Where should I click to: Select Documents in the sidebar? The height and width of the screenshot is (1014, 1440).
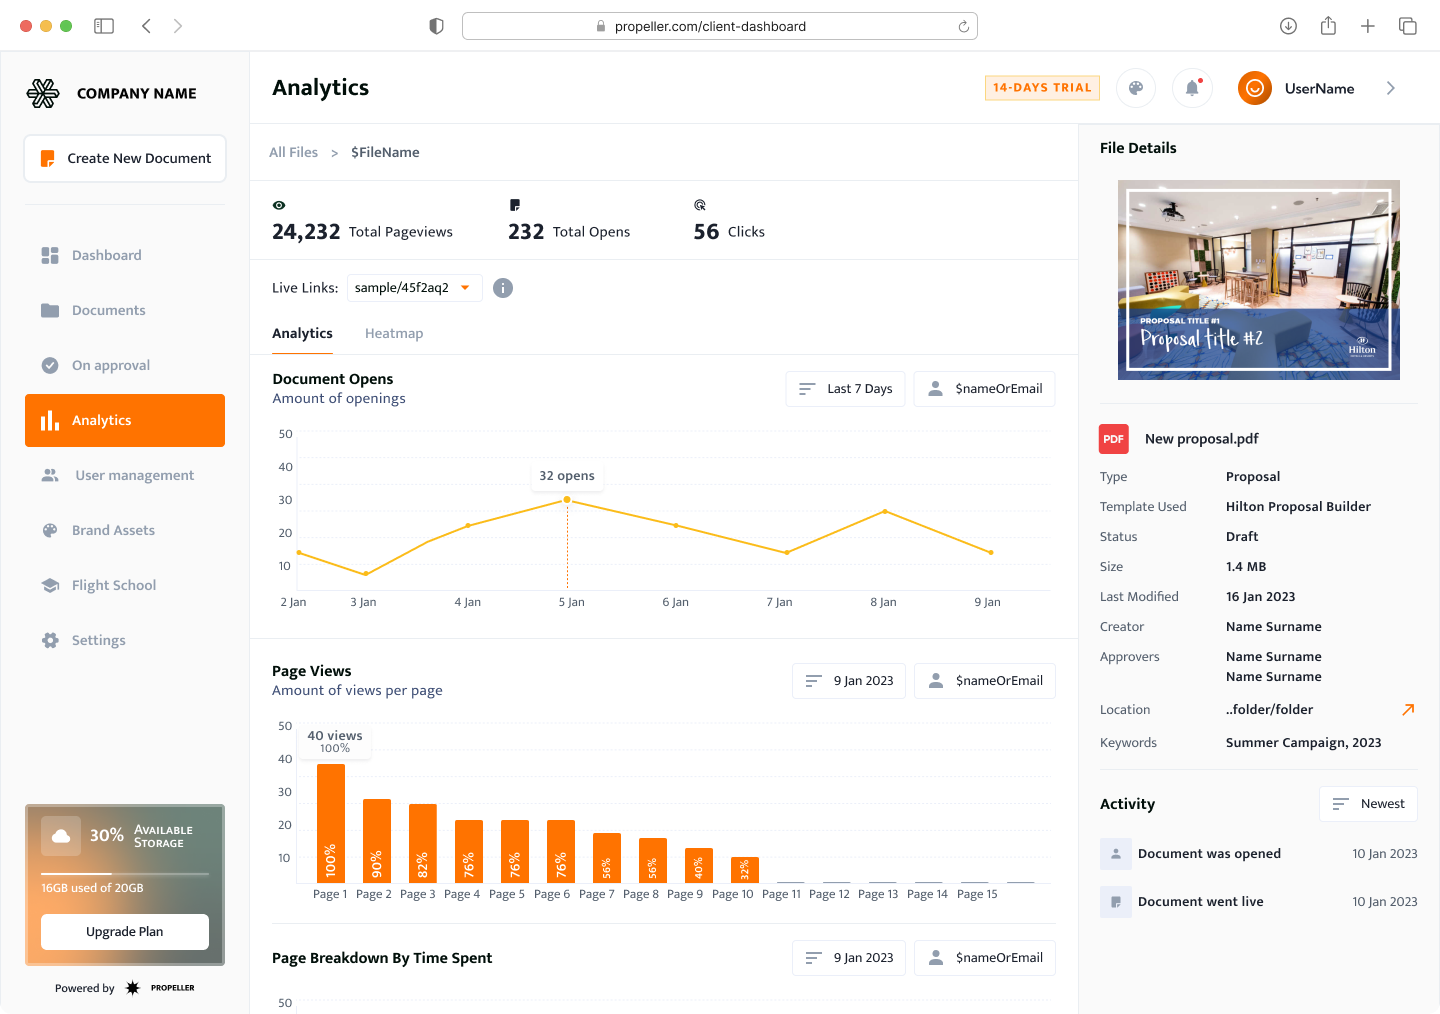pyautogui.click(x=108, y=311)
